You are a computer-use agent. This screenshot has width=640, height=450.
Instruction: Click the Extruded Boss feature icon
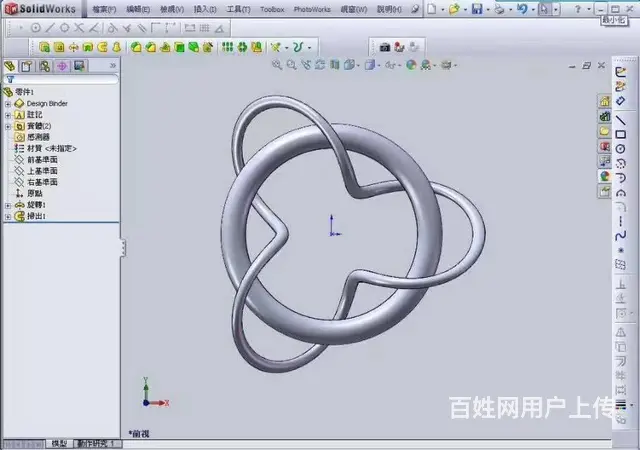44,47
